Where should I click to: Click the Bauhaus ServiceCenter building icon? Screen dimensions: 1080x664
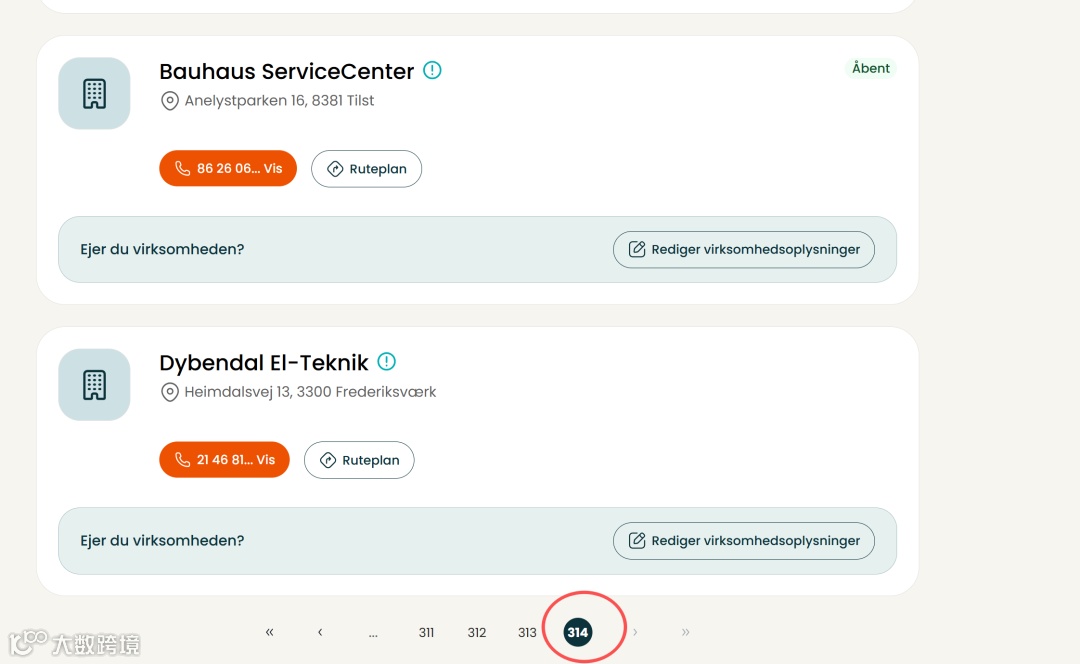click(x=94, y=93)
